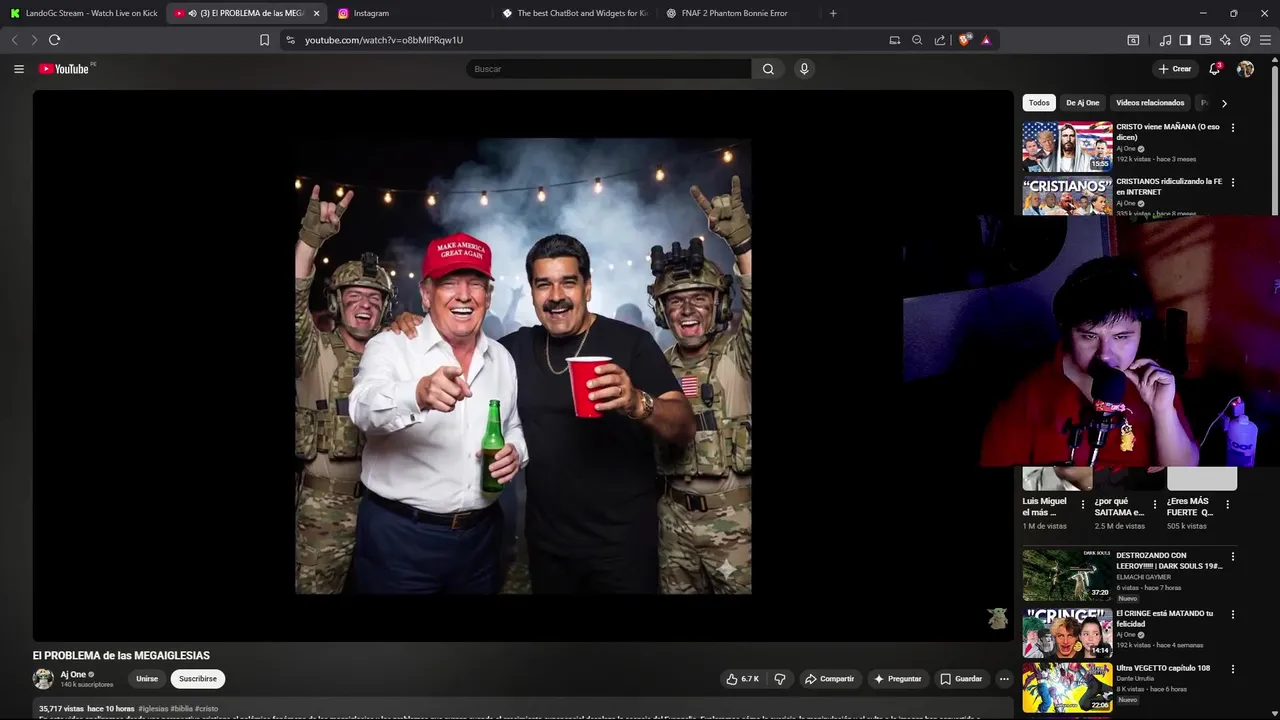
Task: Select the De Aj One filter chip
Action: point(1082,103)
